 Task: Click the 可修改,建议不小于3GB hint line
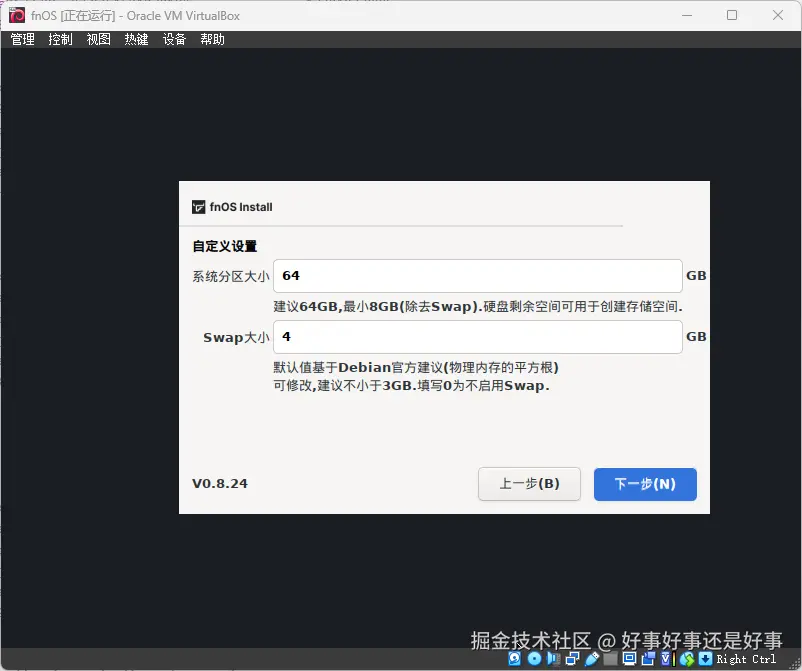point(411,386)
